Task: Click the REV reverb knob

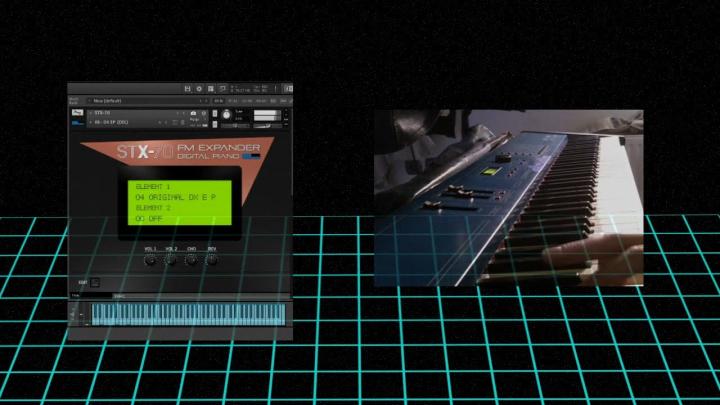Action: [211, 260]
